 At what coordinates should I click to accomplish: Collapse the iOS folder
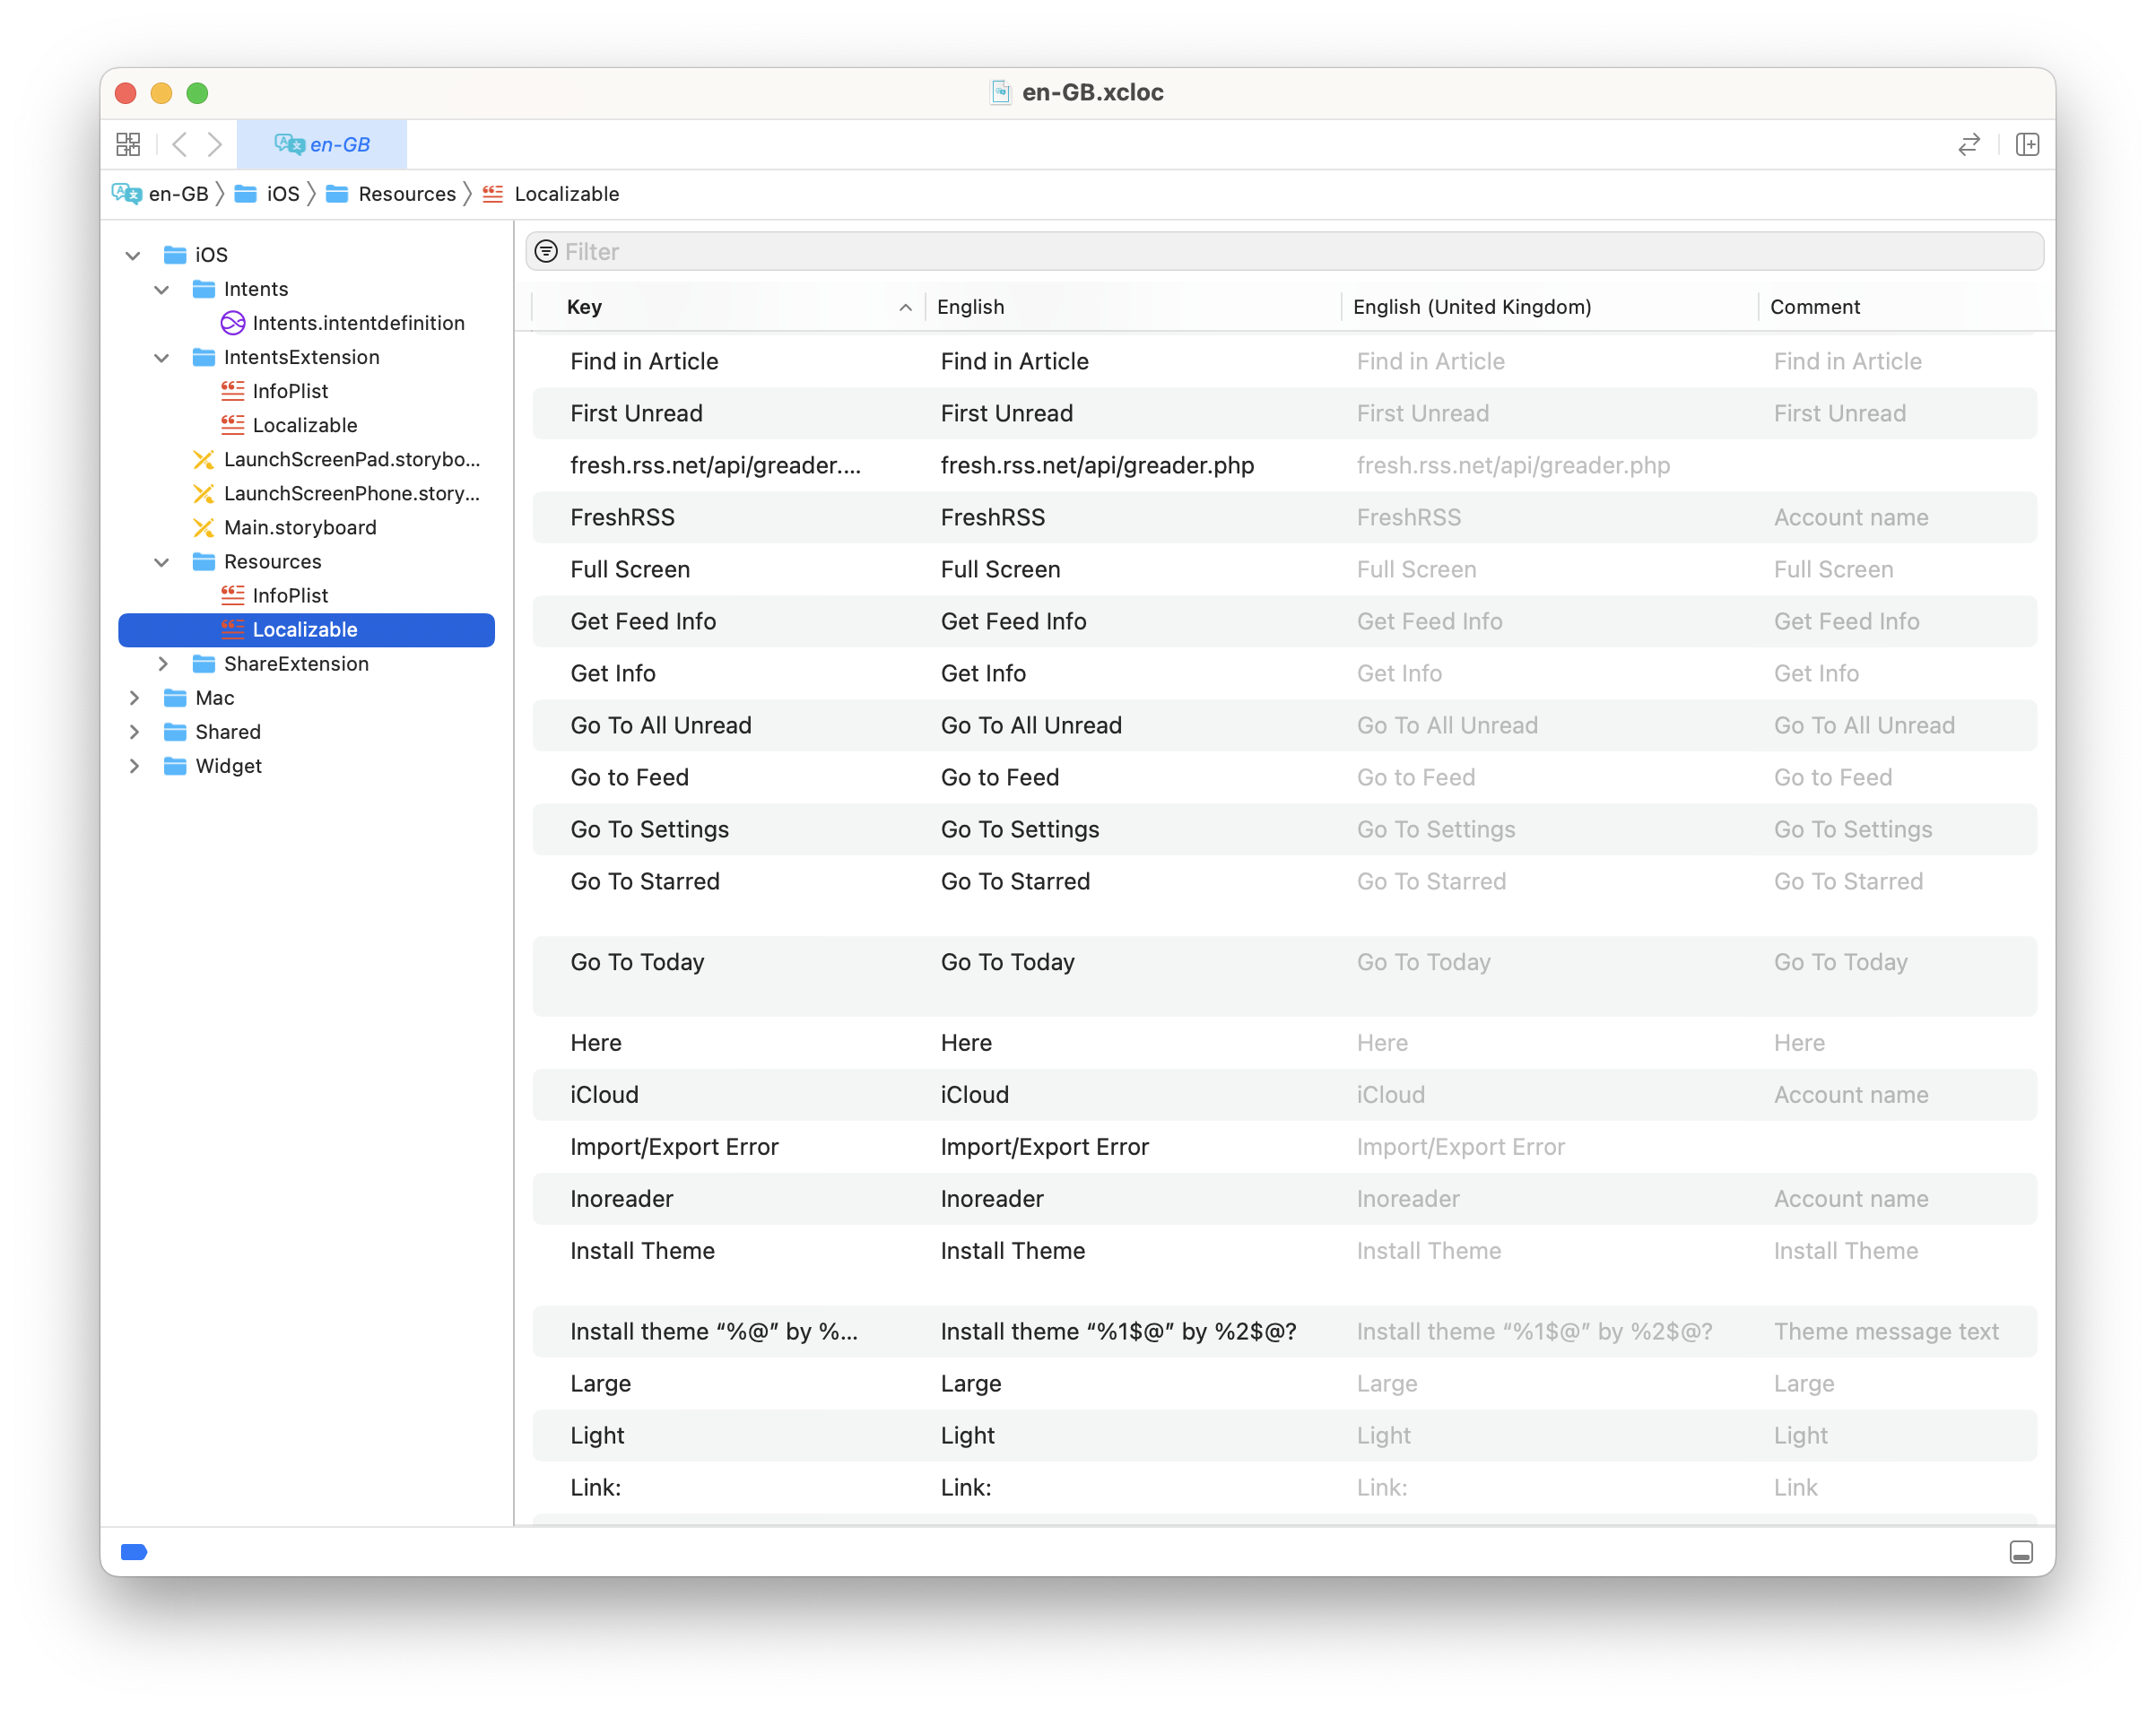(x=133, y=255)
